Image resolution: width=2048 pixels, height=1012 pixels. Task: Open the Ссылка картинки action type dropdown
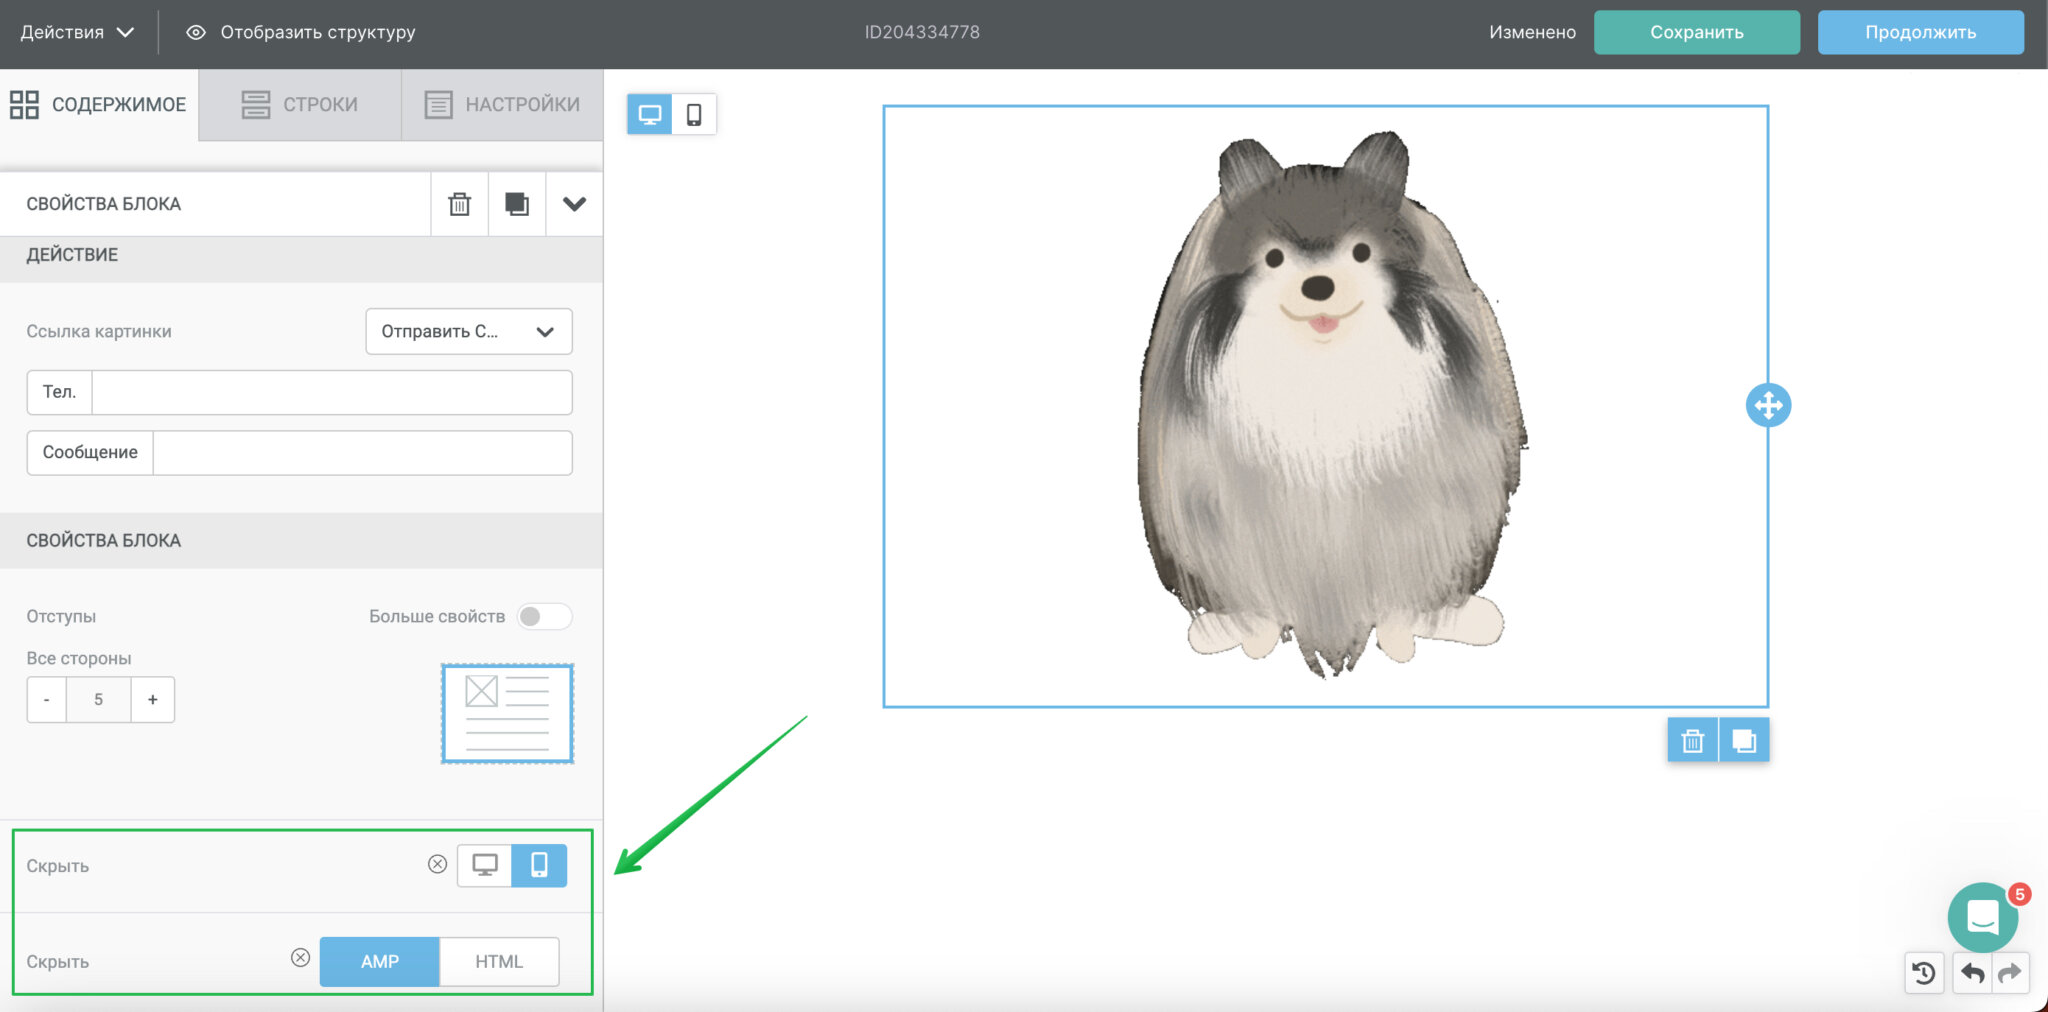pos(468,331)
